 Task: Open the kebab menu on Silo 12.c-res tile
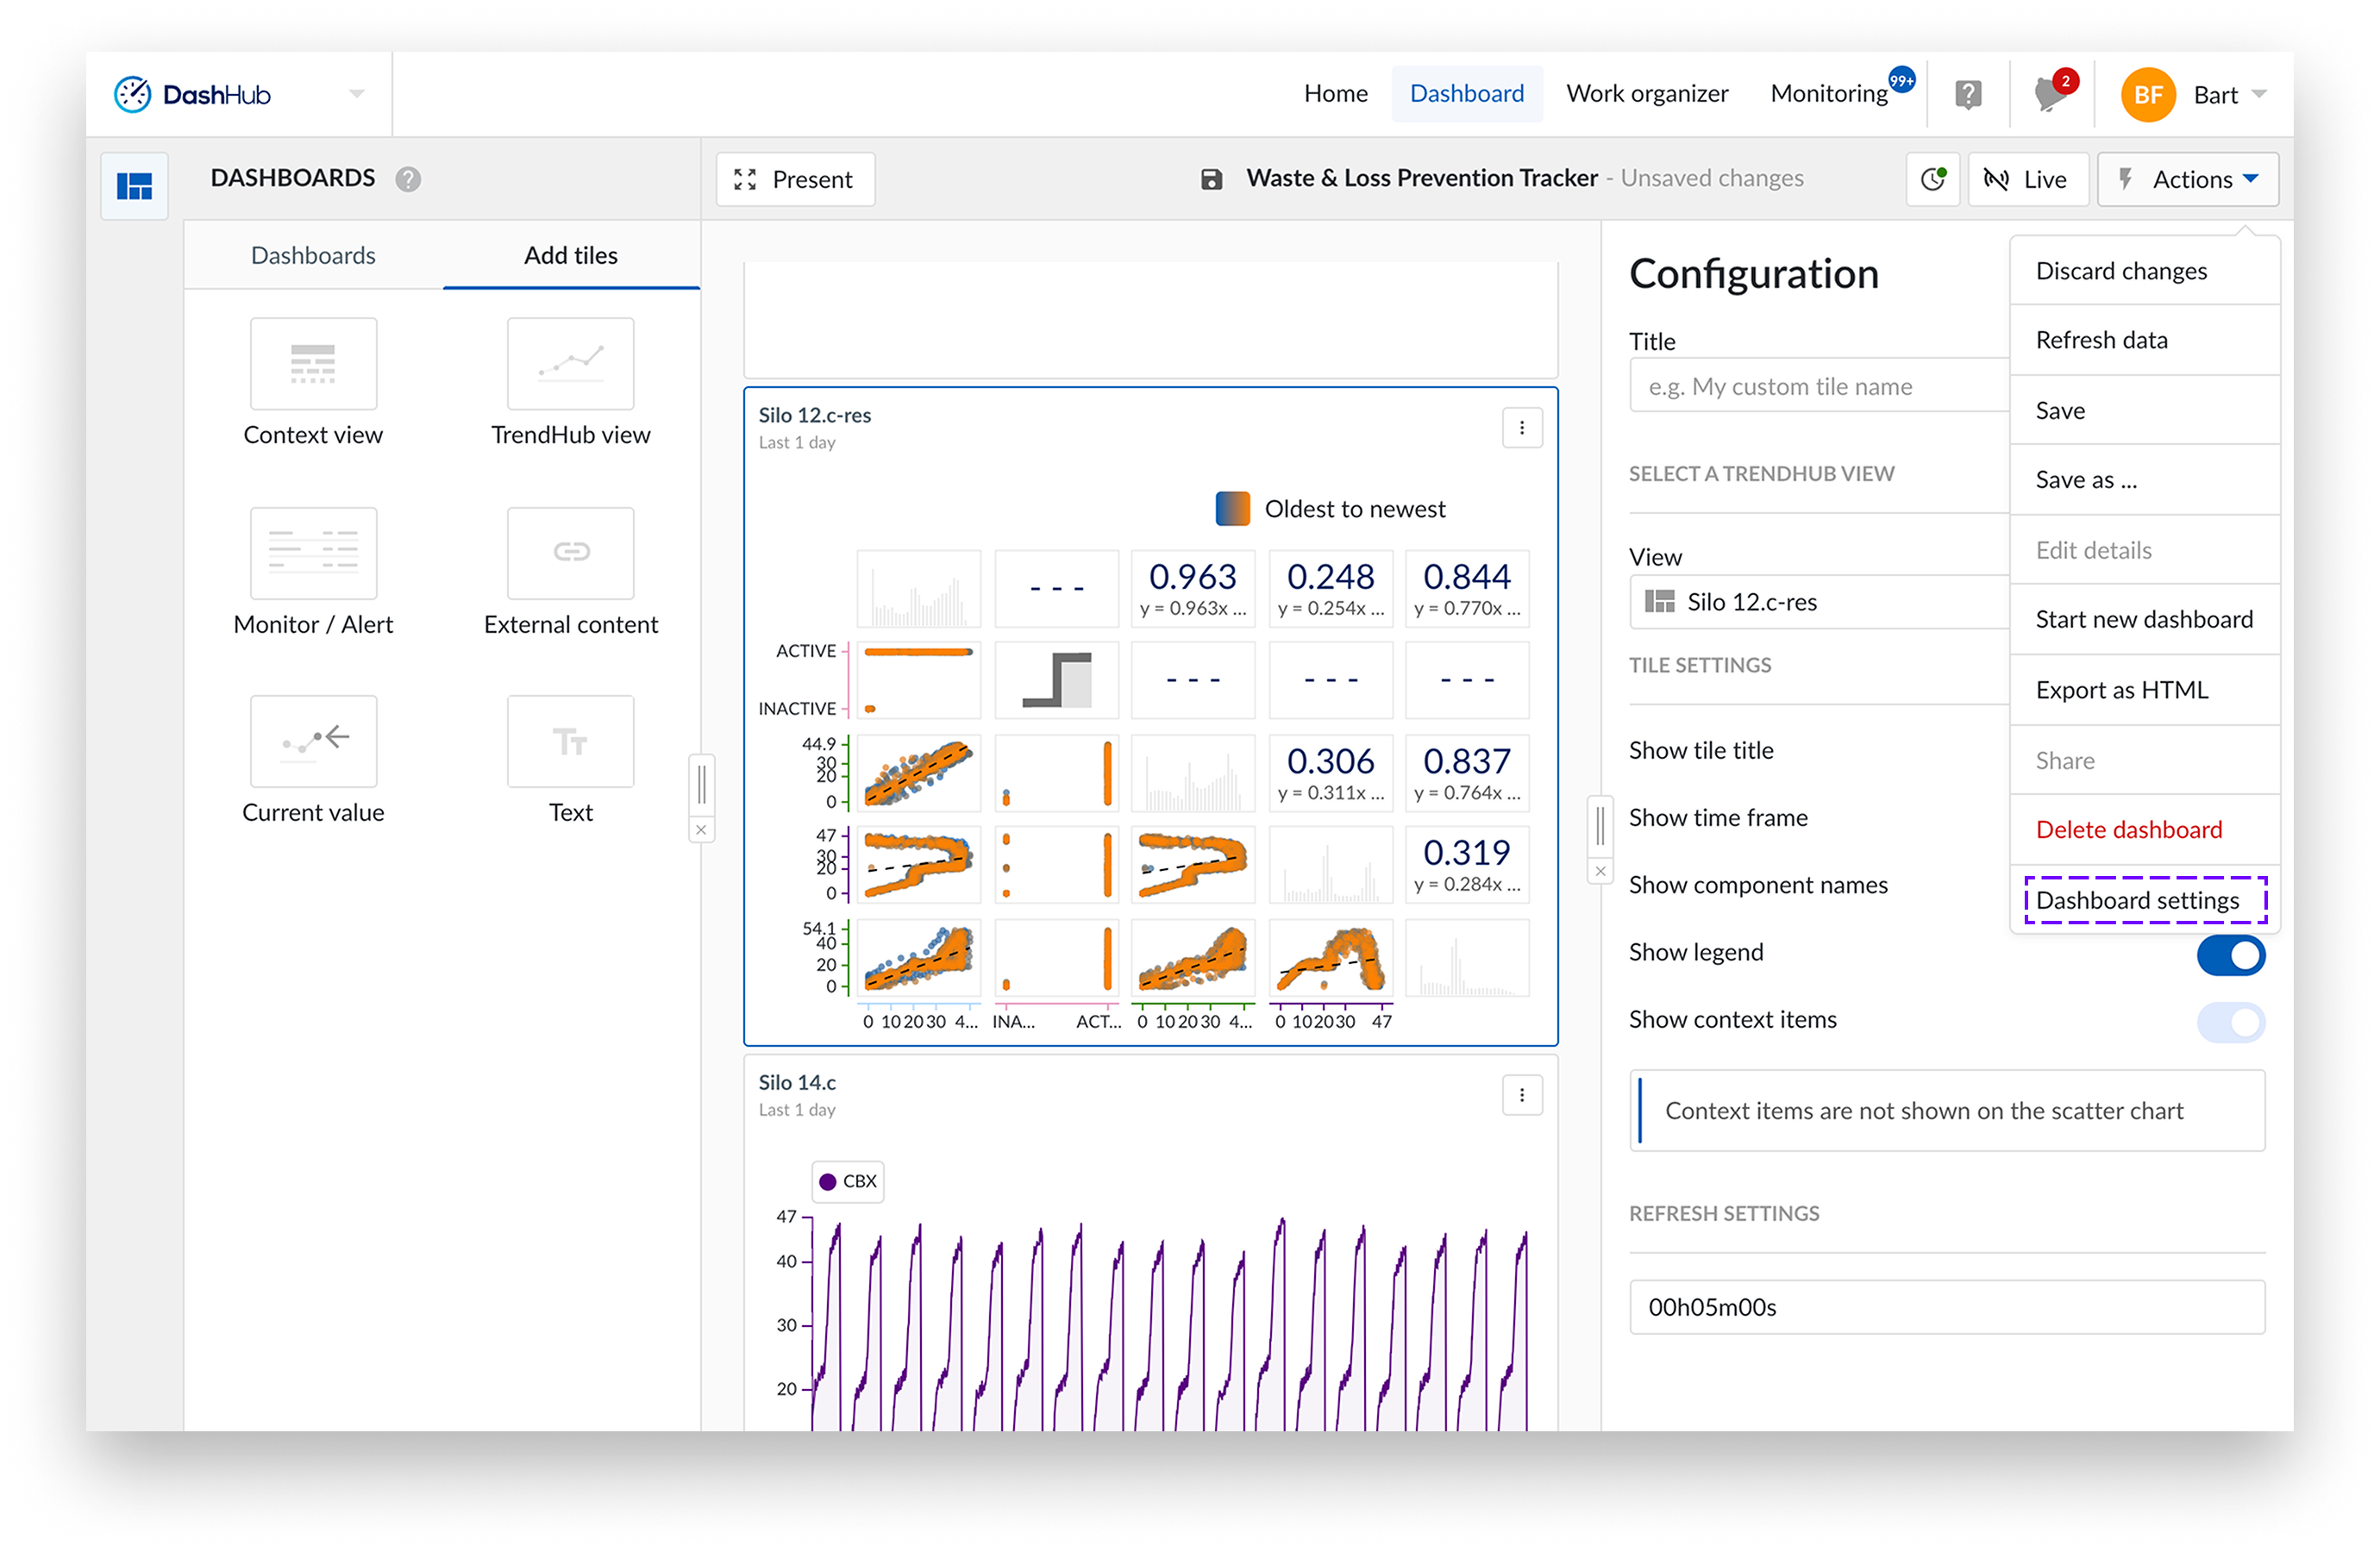click(x=1522, y=427)
